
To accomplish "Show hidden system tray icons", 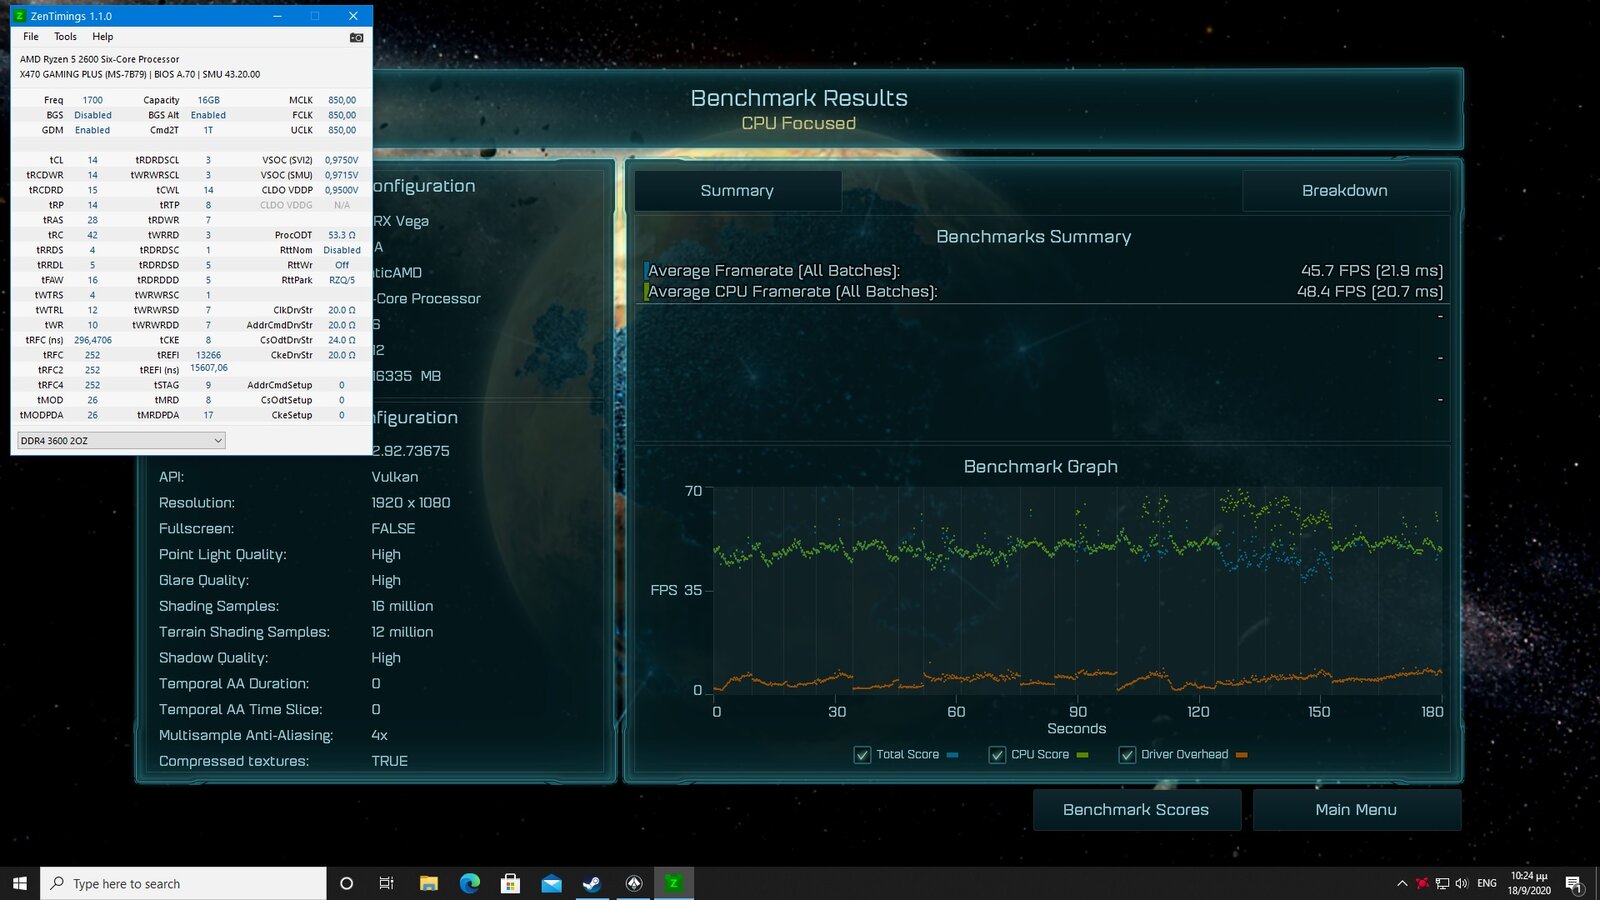I will 1402,883.
